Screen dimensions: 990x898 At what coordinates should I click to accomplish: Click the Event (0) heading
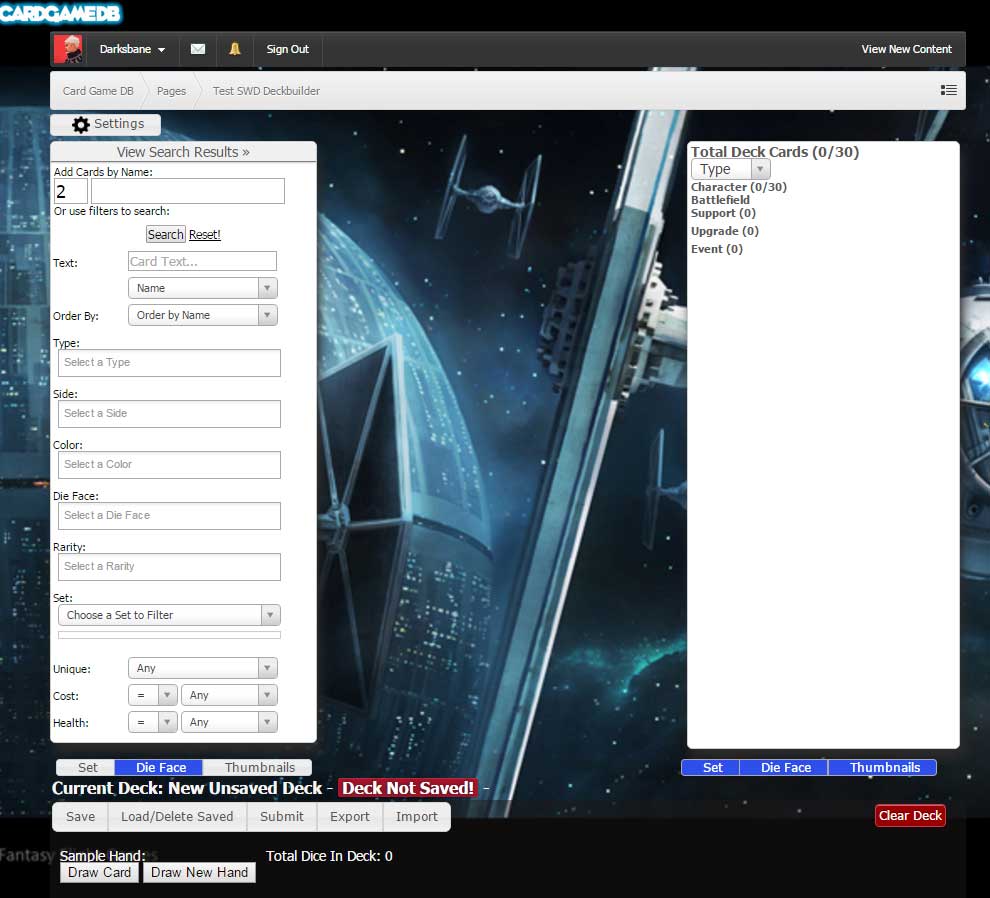[717, 249]
